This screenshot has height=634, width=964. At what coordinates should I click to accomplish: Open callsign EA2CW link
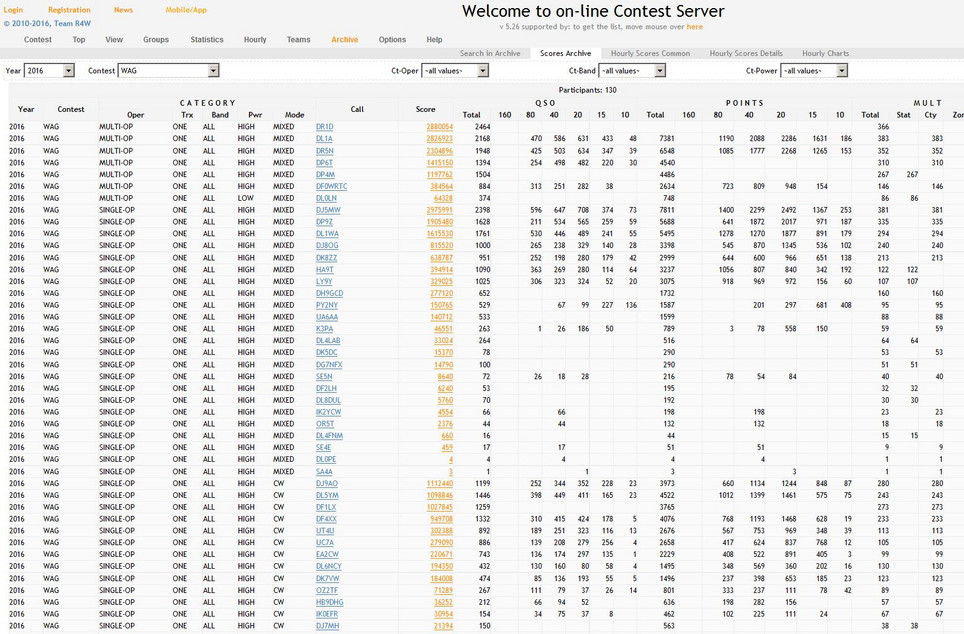[328, 554]
